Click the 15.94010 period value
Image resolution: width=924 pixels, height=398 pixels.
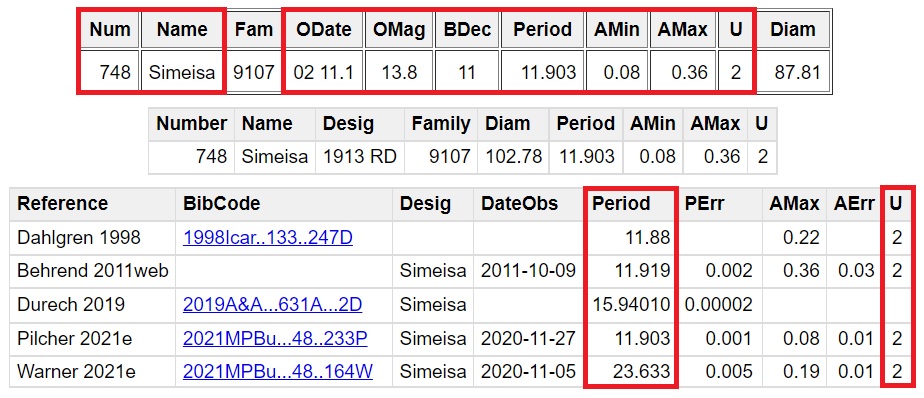coord(631,305)
